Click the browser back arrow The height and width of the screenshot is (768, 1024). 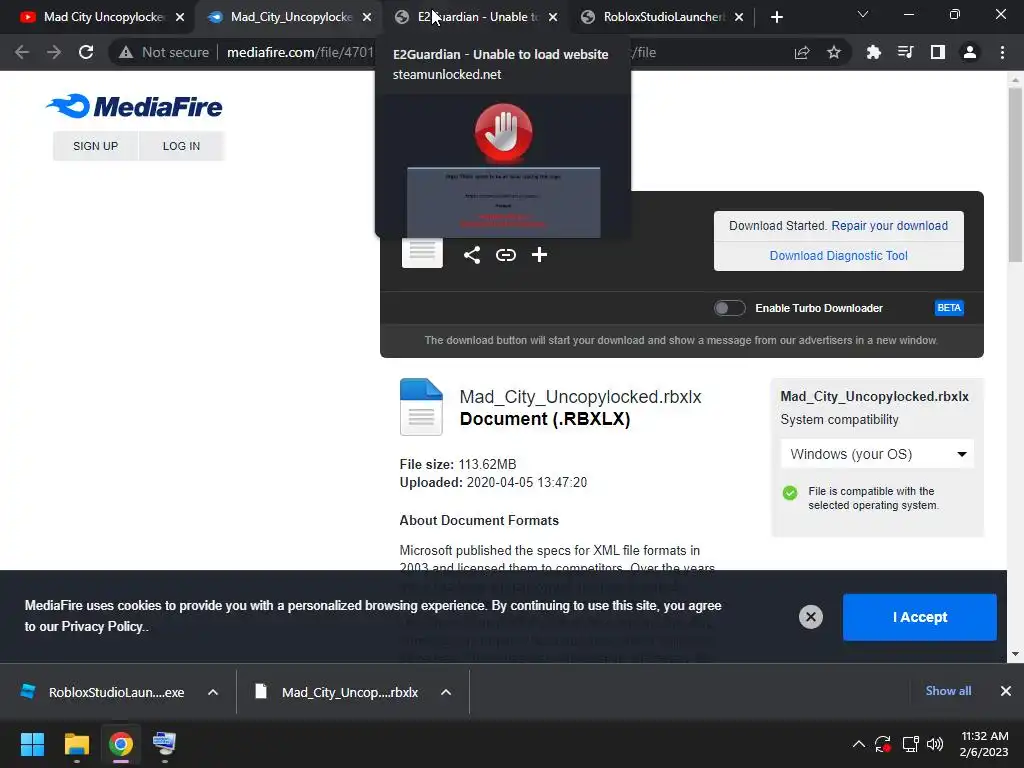click(x=22, y=52)
